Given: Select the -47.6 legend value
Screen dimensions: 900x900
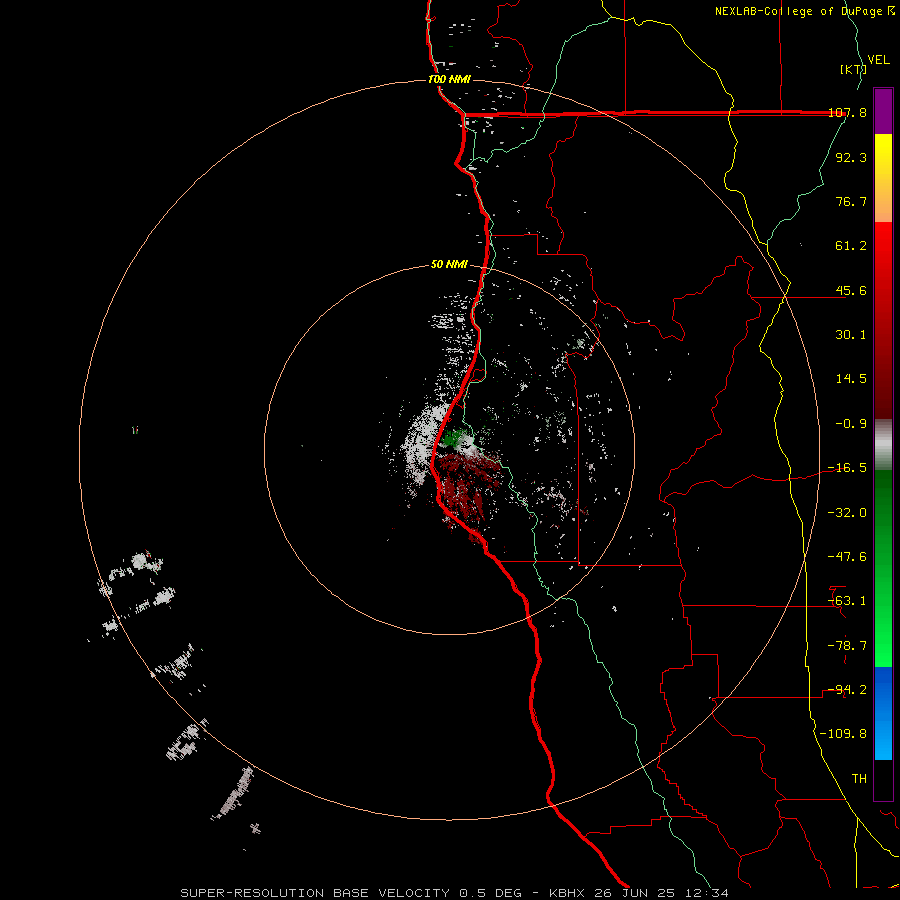Looking at the screenshot, I should 848,557.
